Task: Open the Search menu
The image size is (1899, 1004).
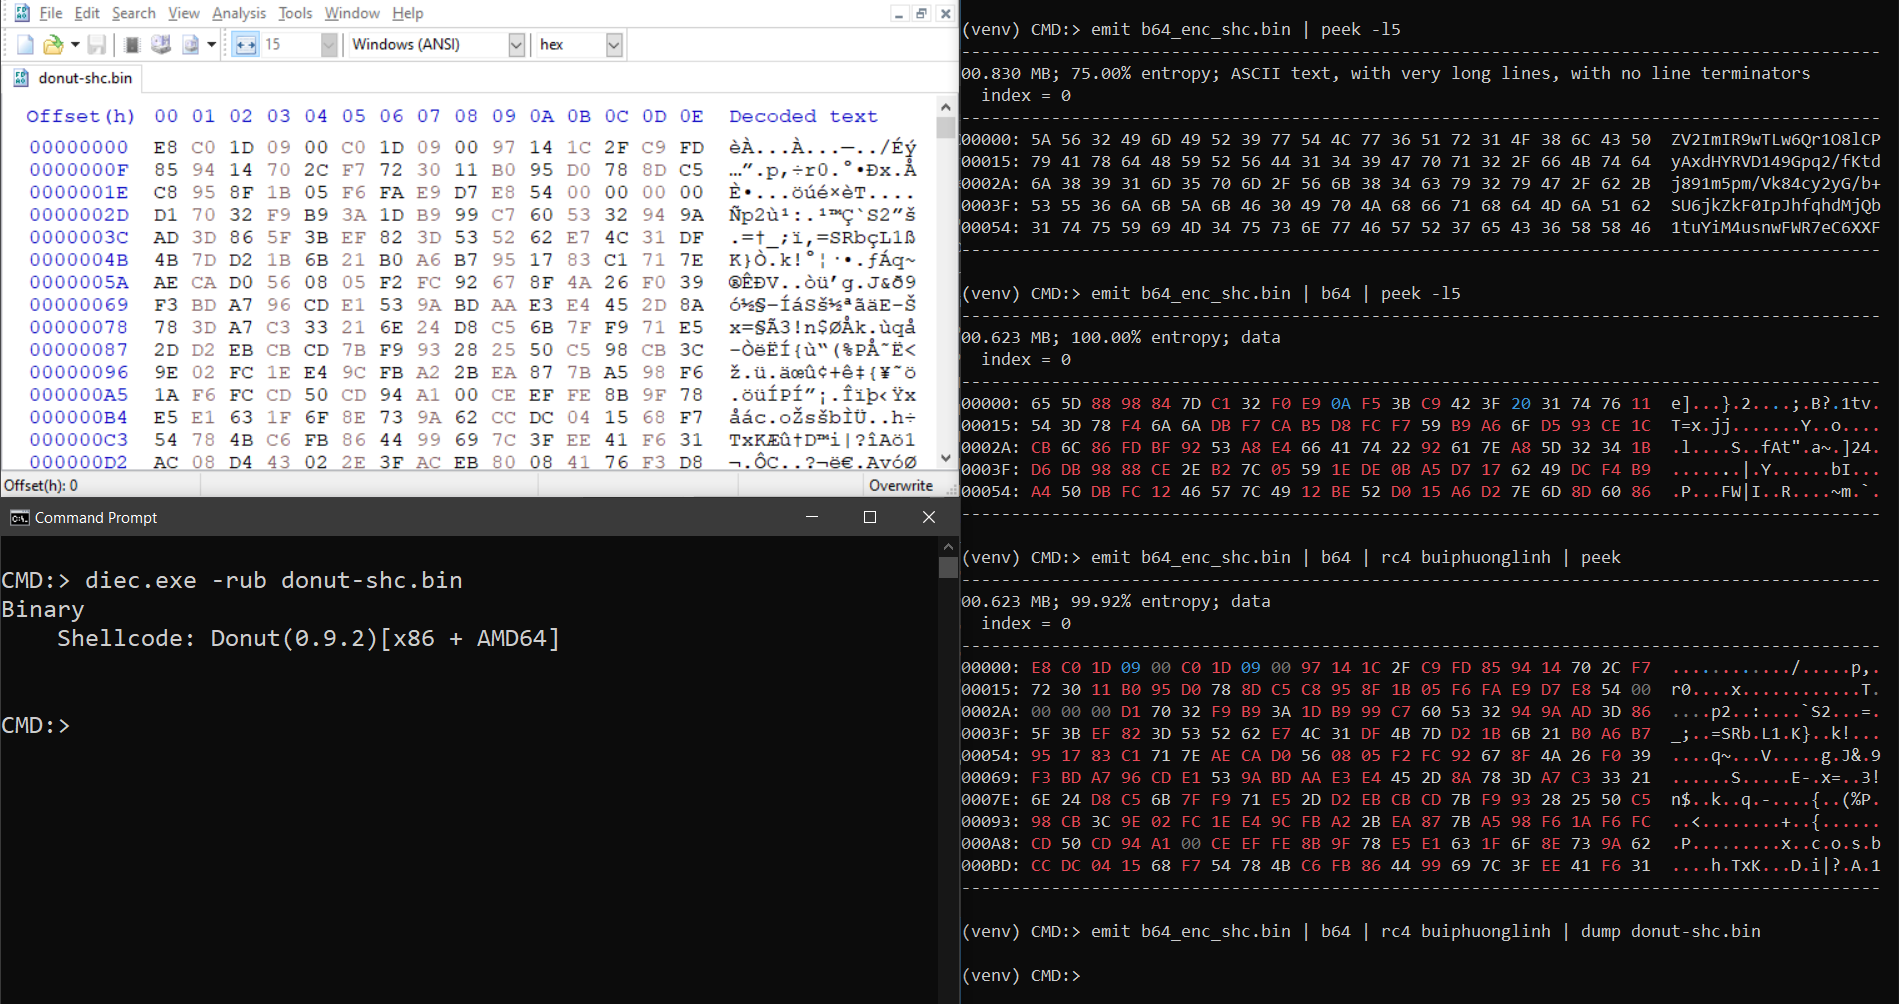Action: coord(133,13)
